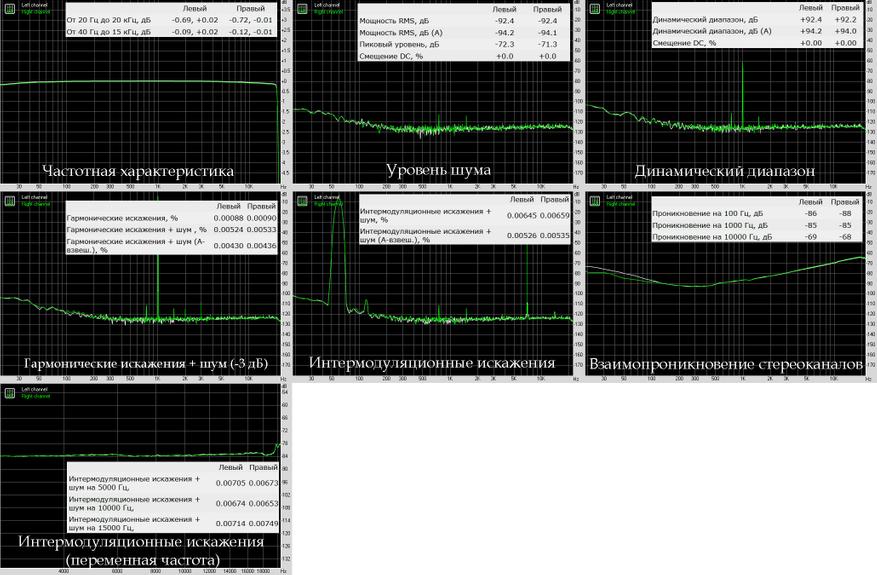The height and width of the screenshot is (575, 877).
Task: Click the '0.00524' distortion plus noise value
Action: [229, 229]
